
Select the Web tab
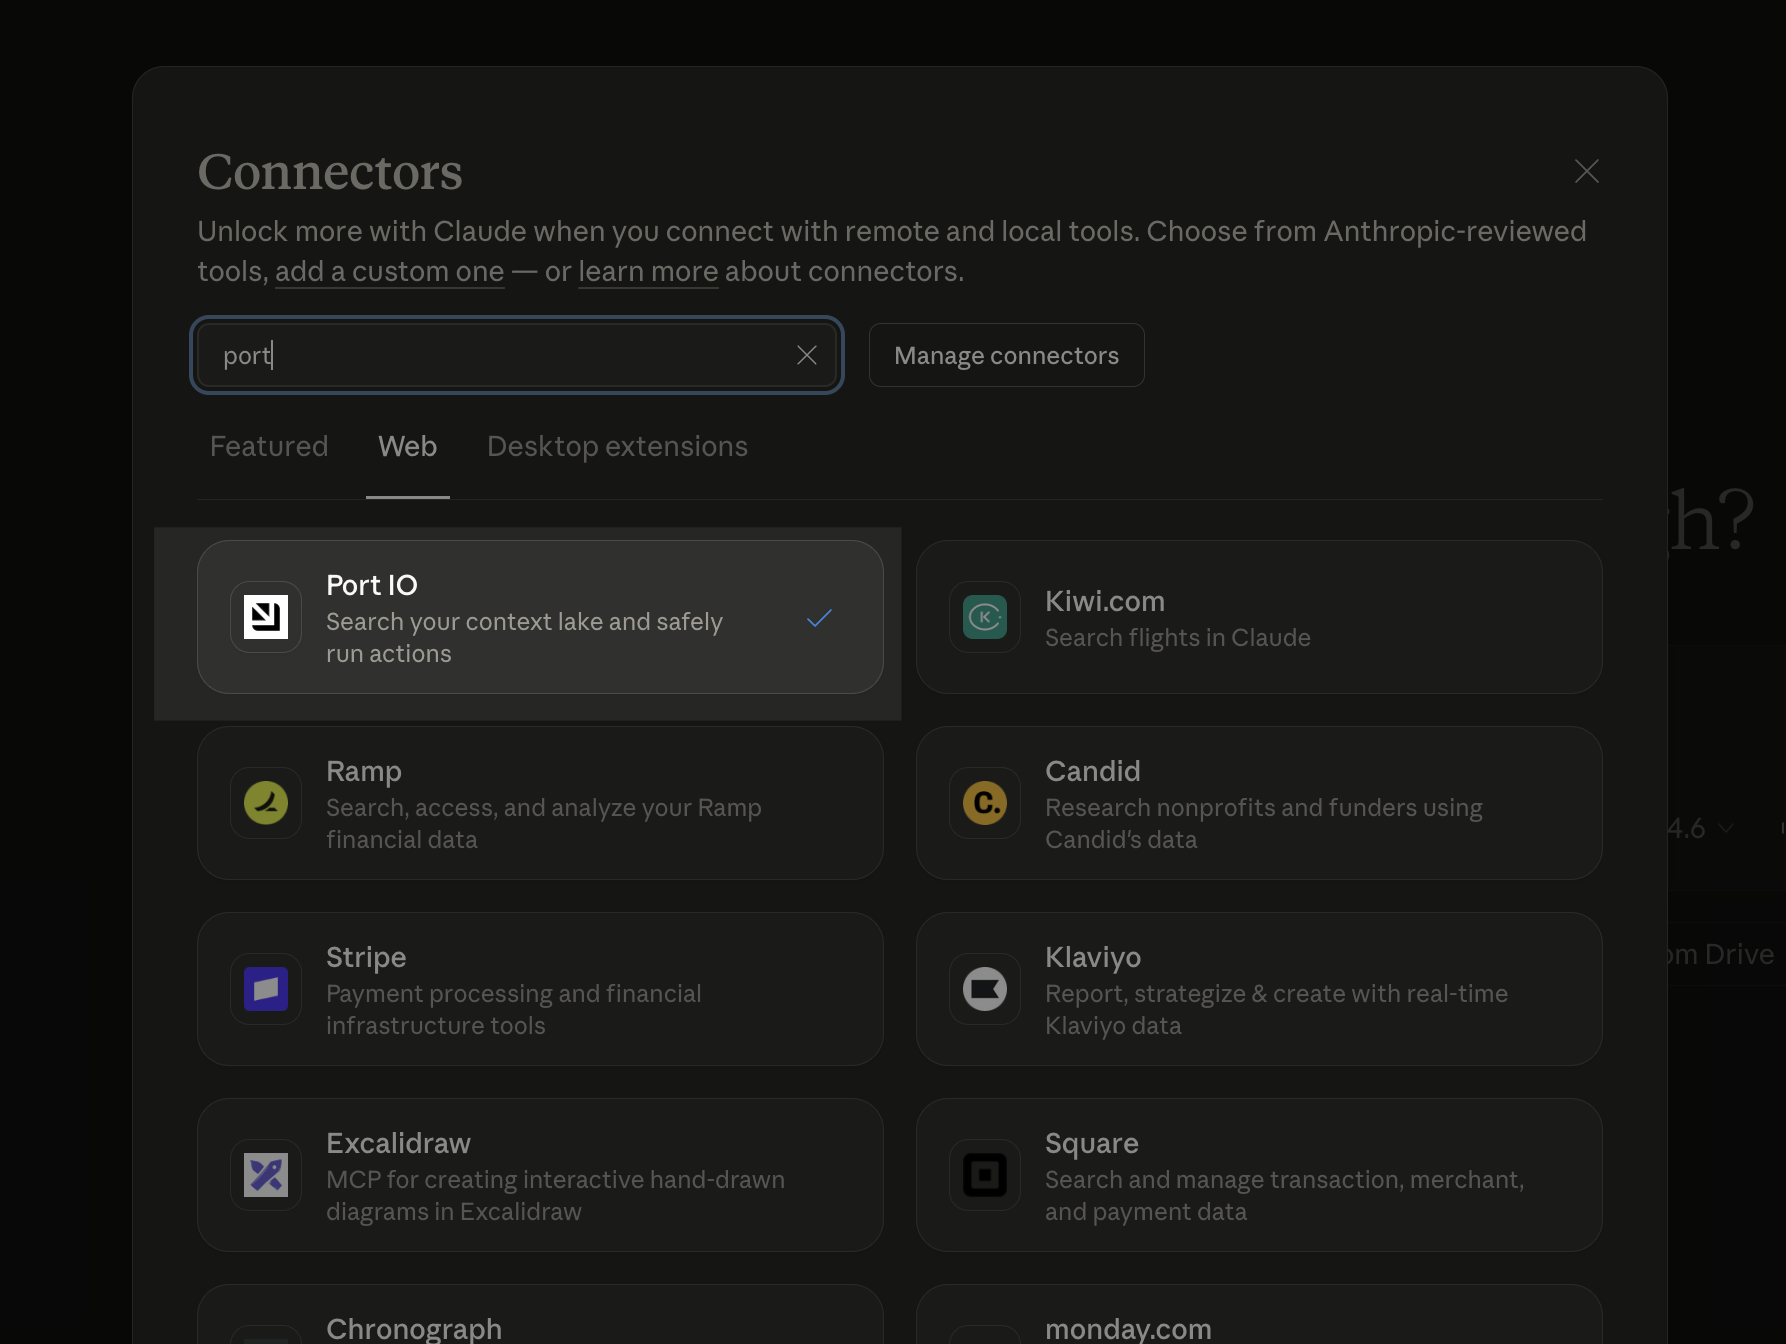[407, 446]
